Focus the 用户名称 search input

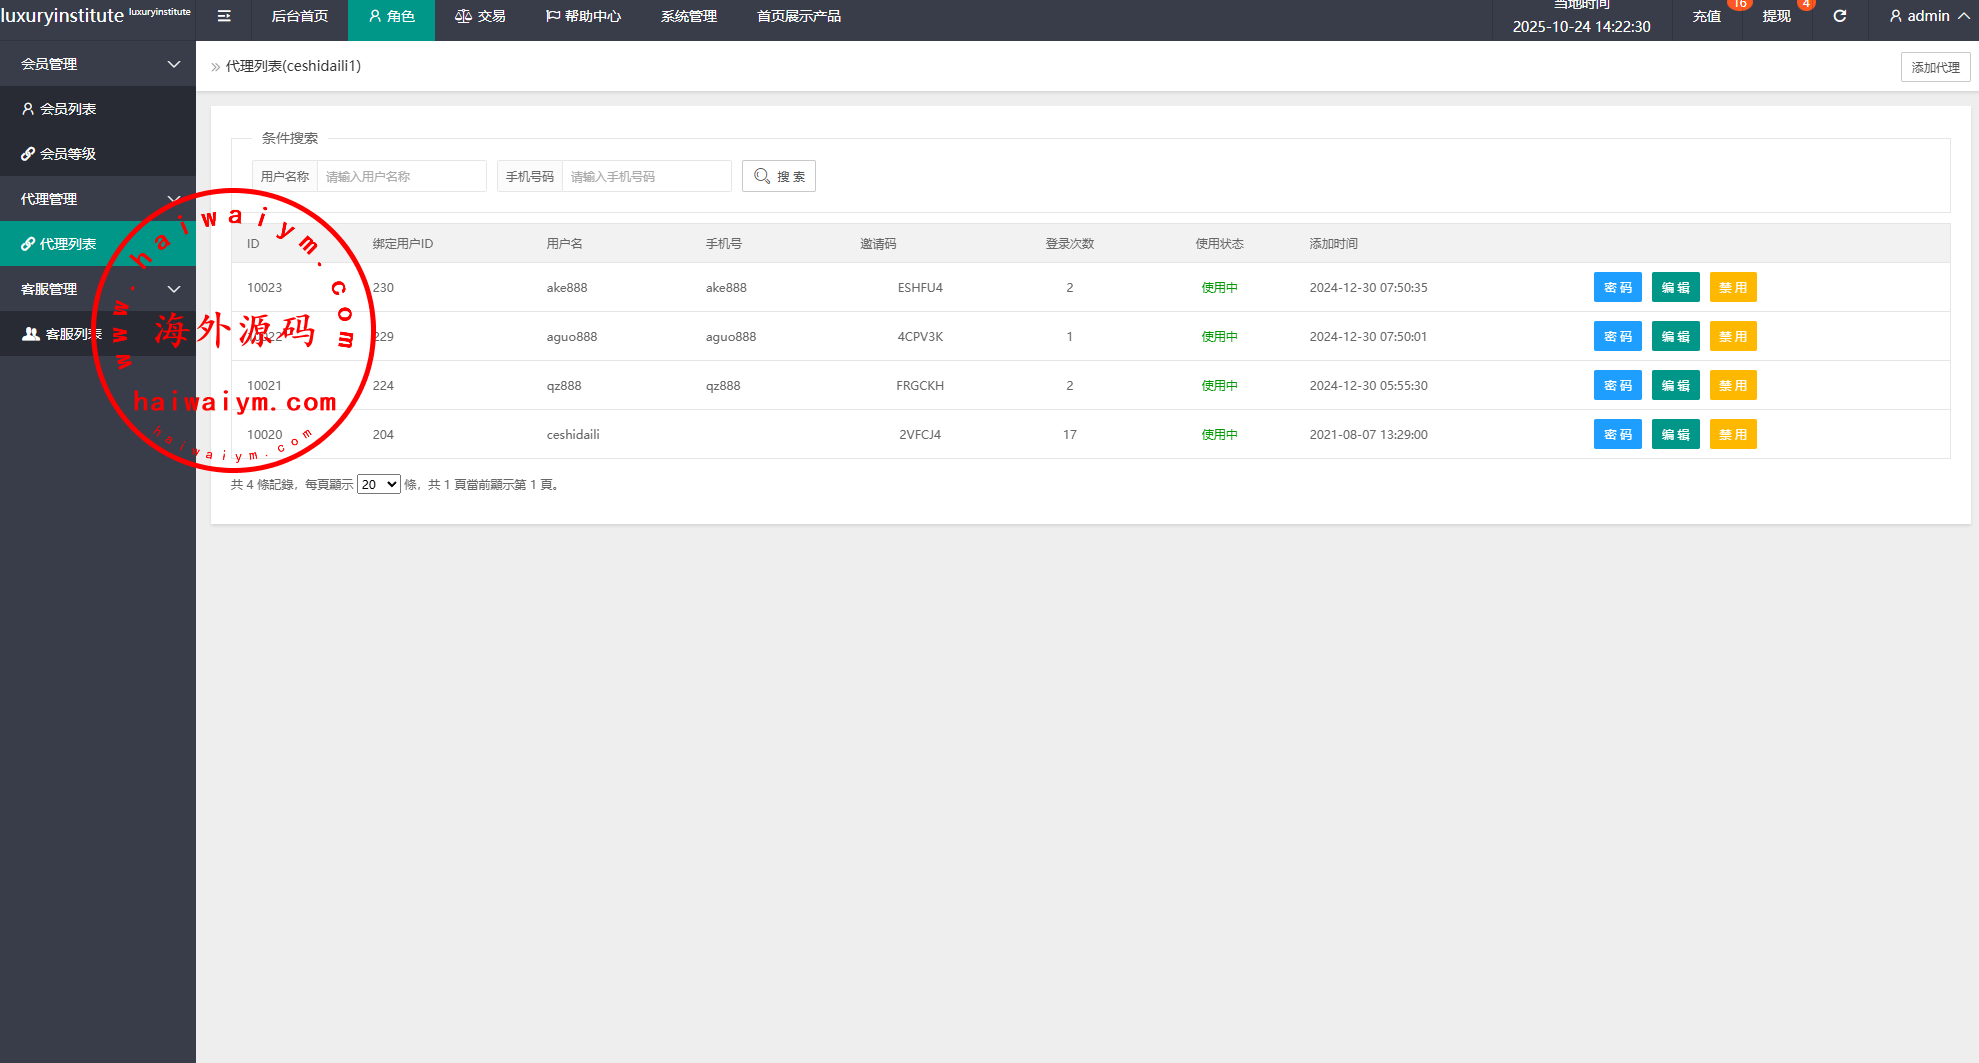pos(401,176)
